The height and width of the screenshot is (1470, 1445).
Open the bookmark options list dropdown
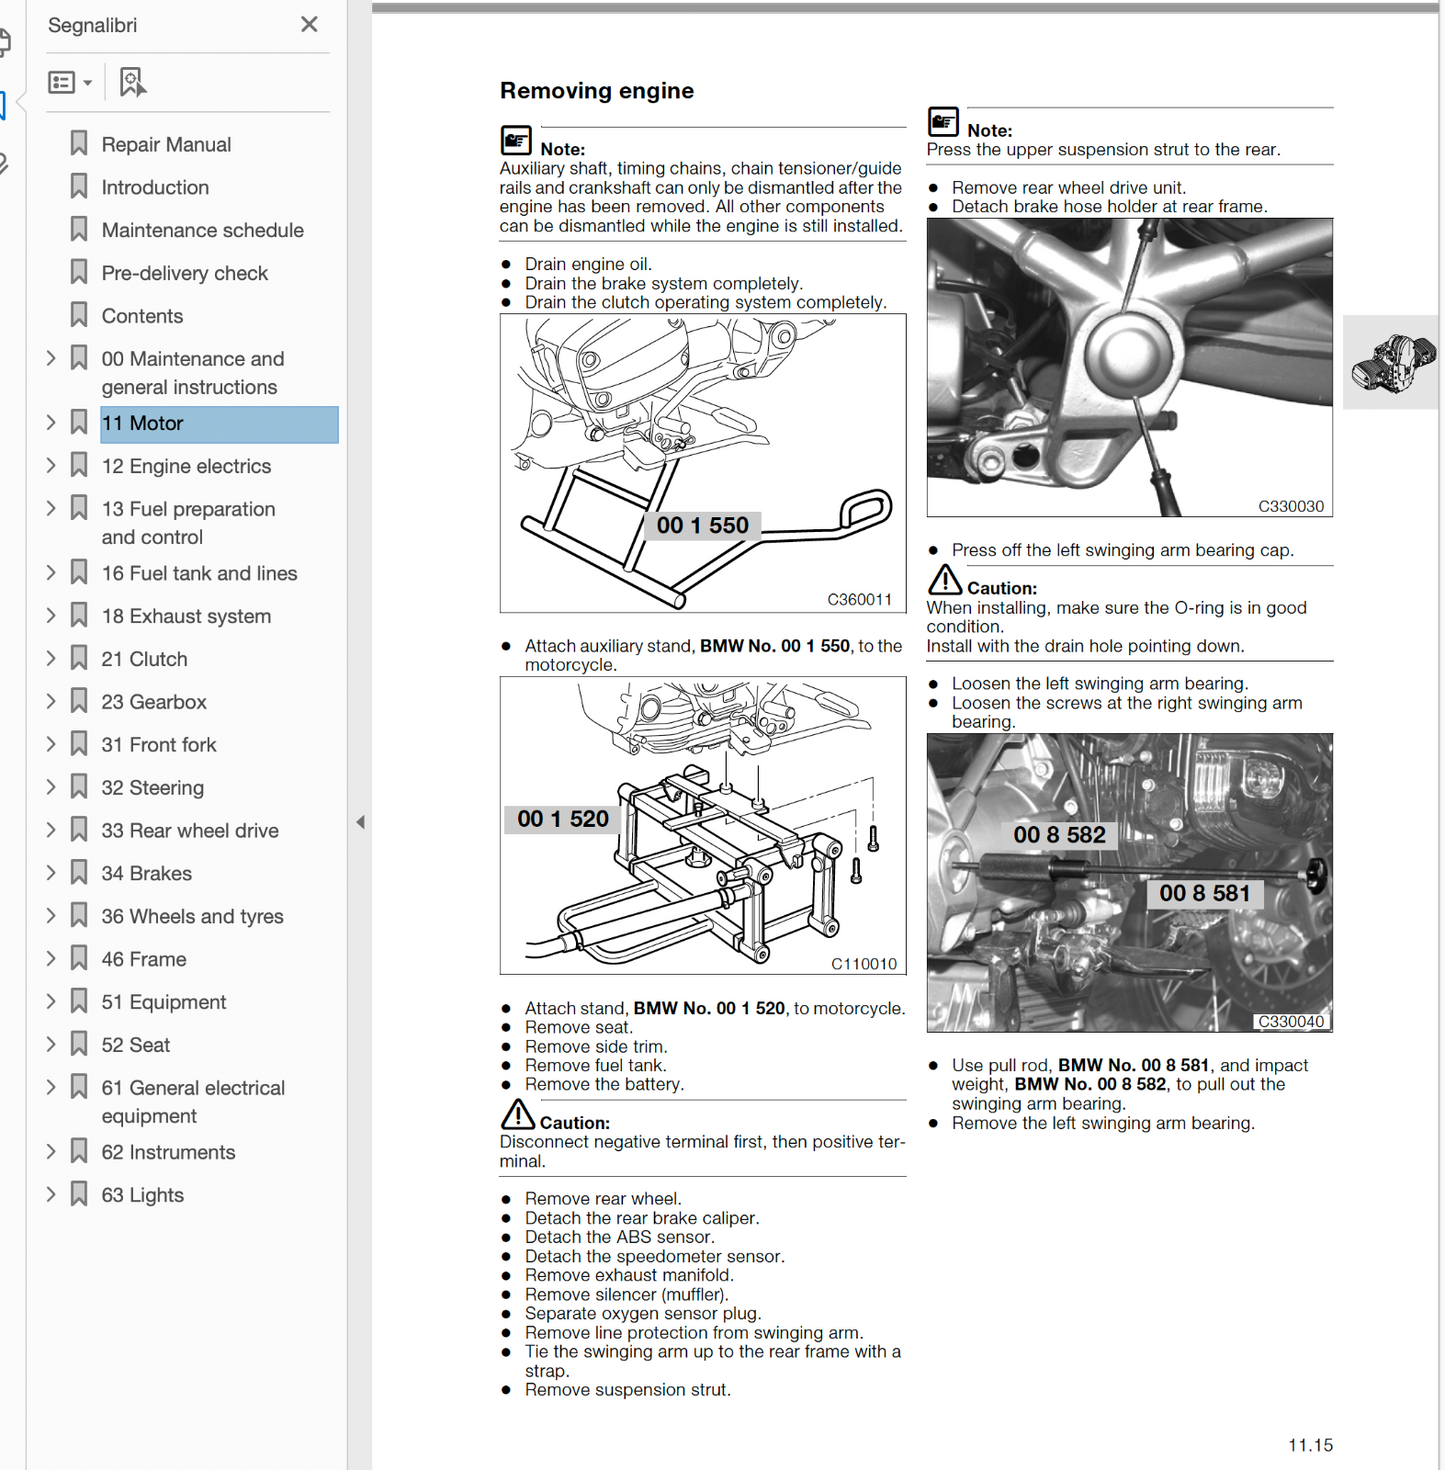[70, 82]
